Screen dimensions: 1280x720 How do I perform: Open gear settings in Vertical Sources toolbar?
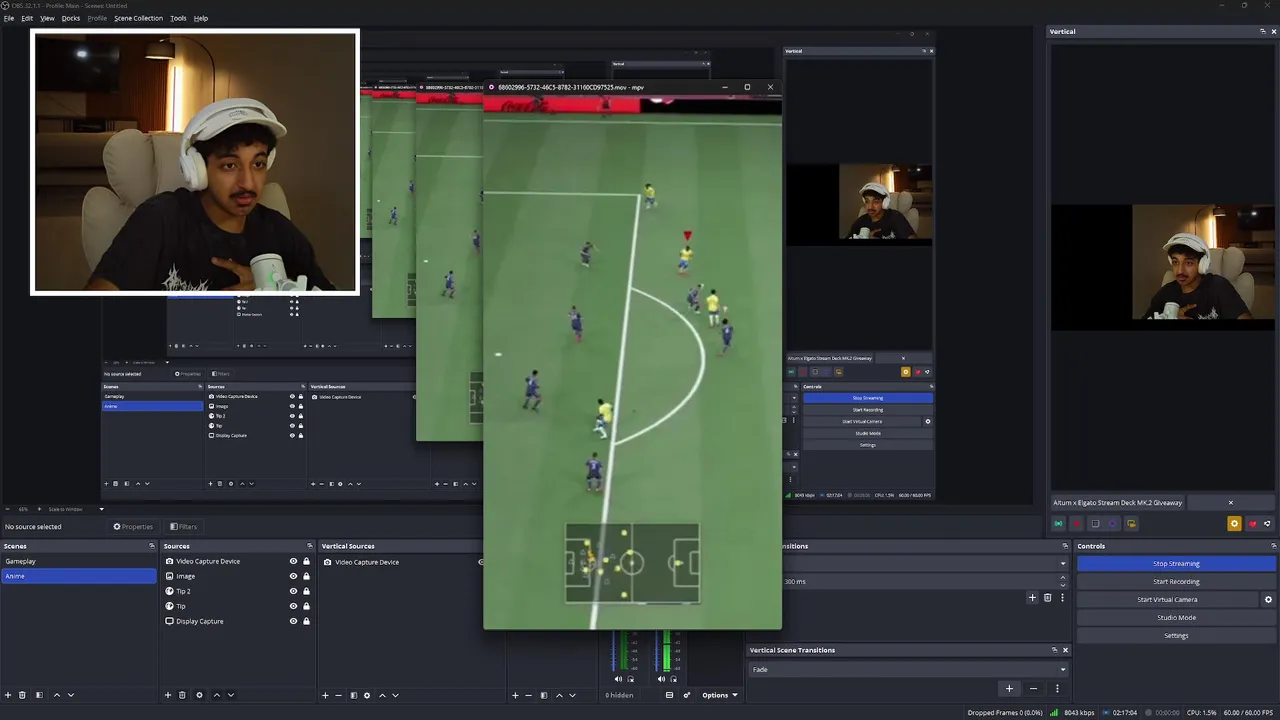[366, 695]
